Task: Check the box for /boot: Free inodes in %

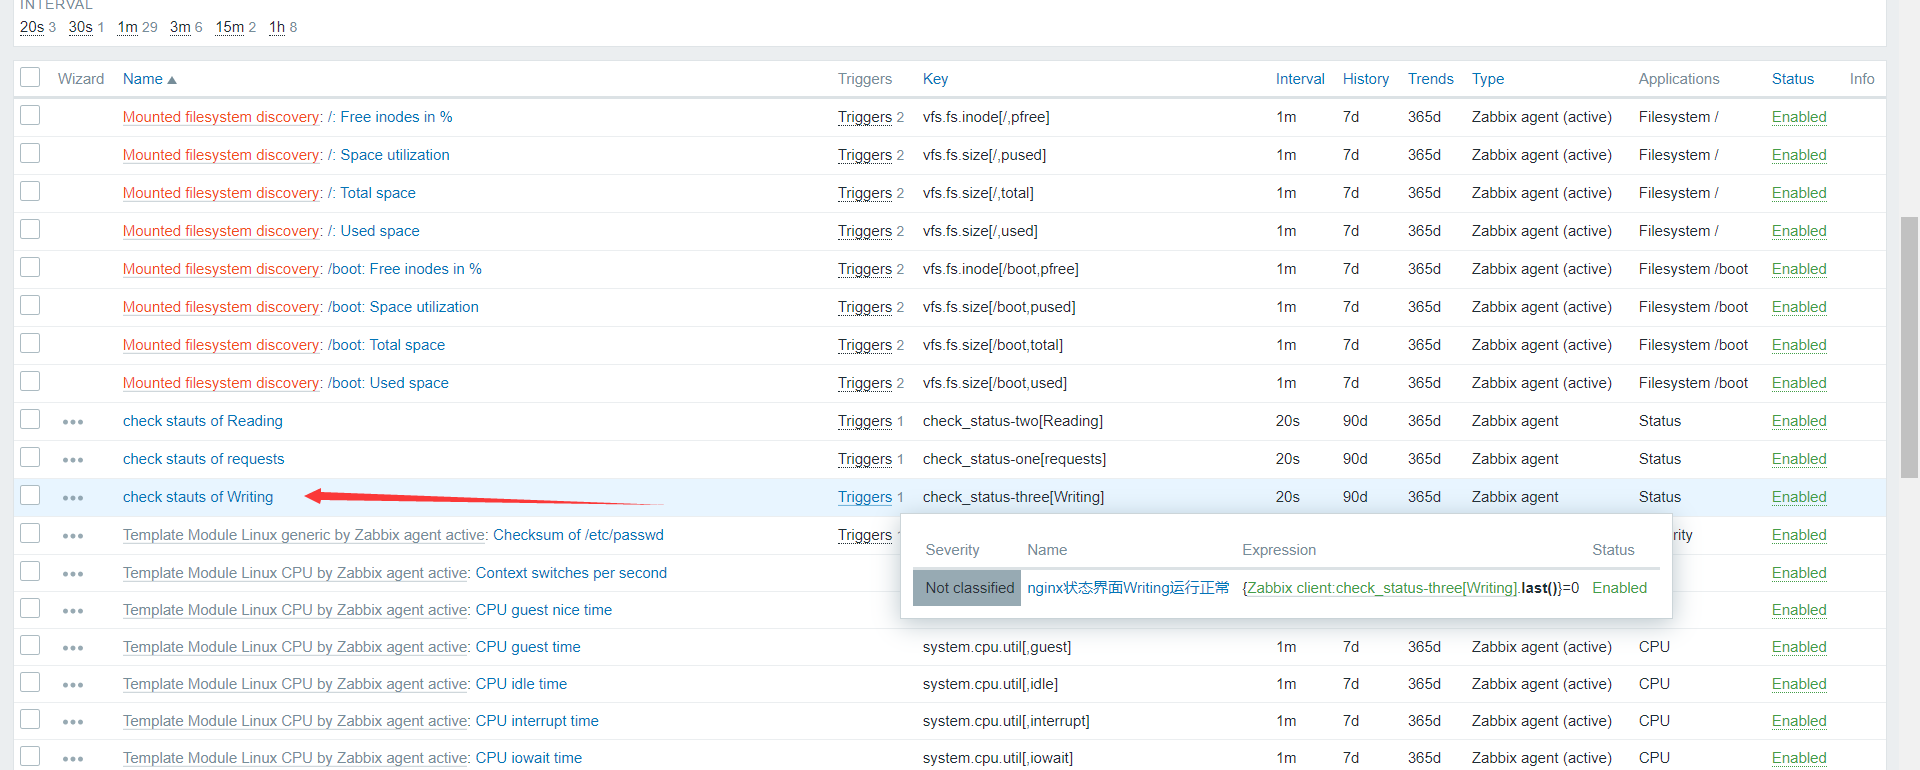Action: click(30, 267)
